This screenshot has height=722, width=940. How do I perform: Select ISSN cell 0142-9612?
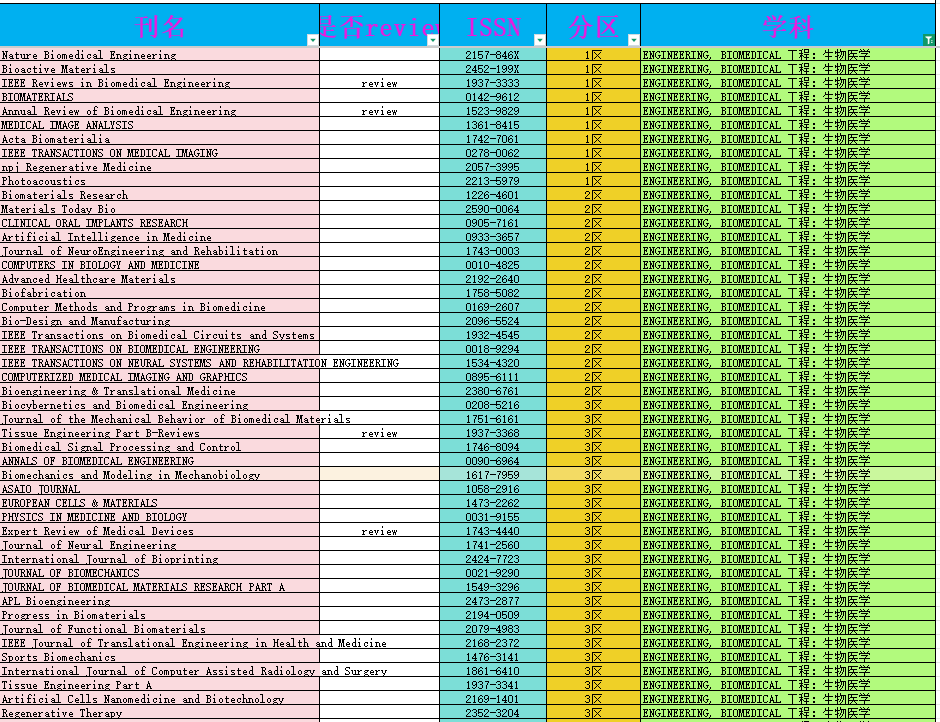click(493, 97)
